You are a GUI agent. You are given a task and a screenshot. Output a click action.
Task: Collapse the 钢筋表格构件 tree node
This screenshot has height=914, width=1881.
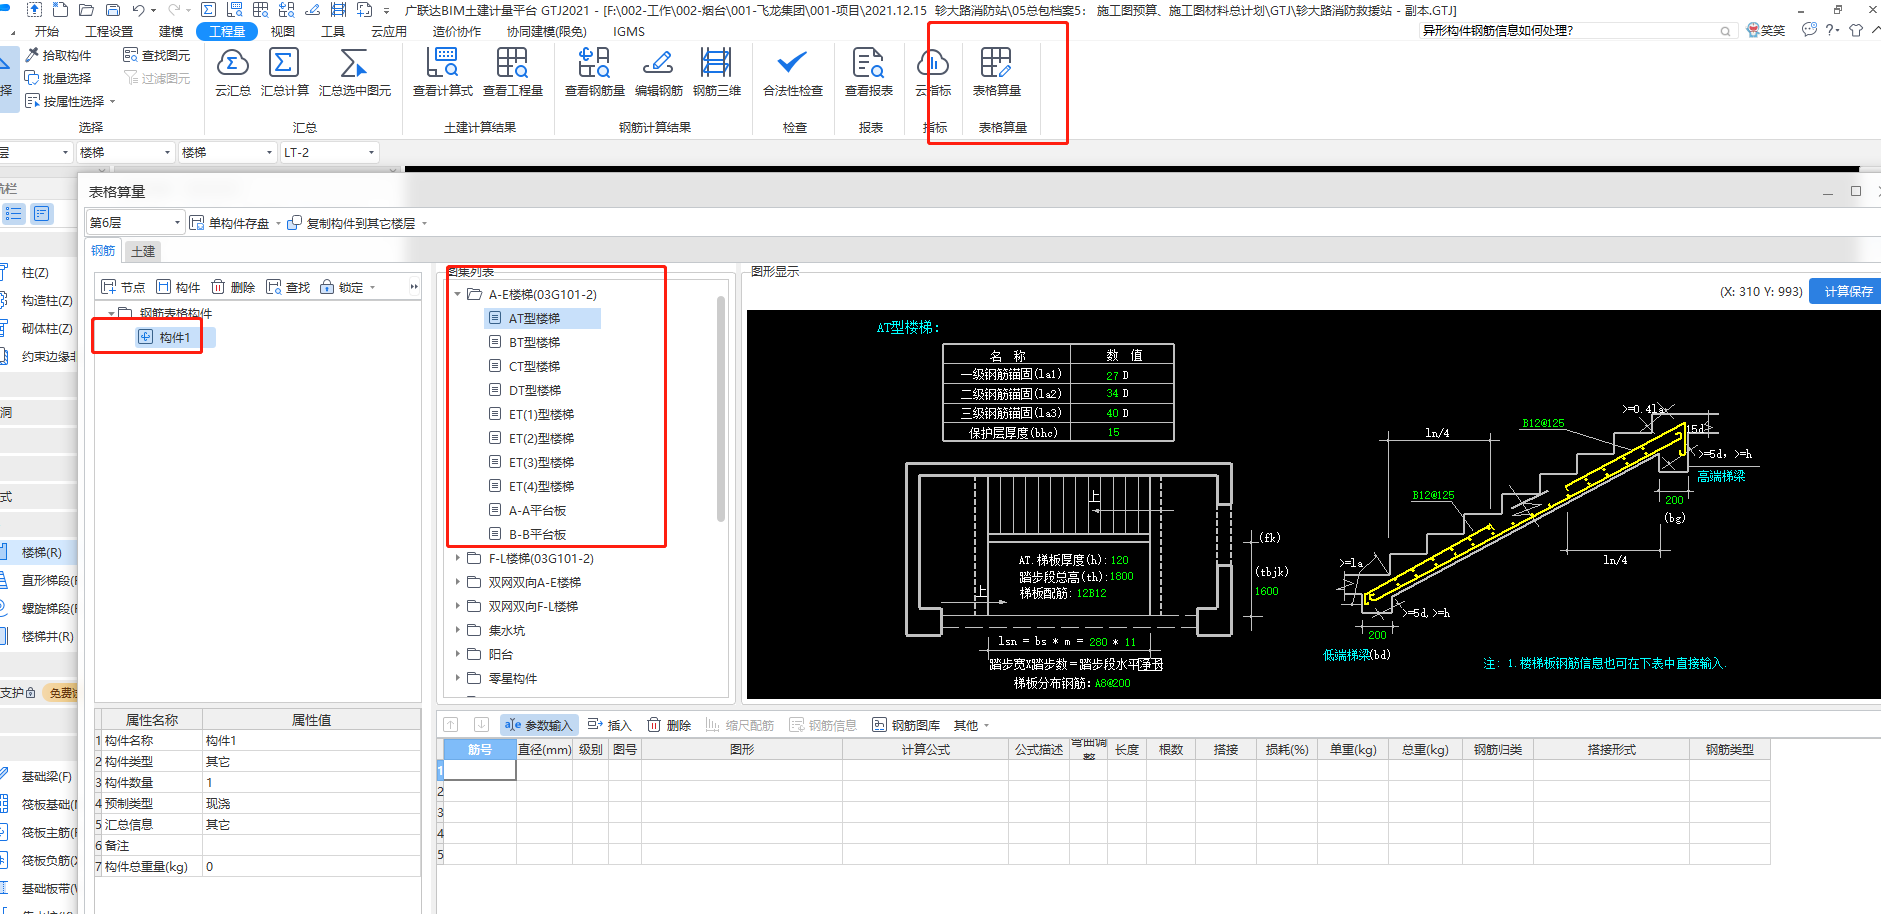(x=110, y=313)
